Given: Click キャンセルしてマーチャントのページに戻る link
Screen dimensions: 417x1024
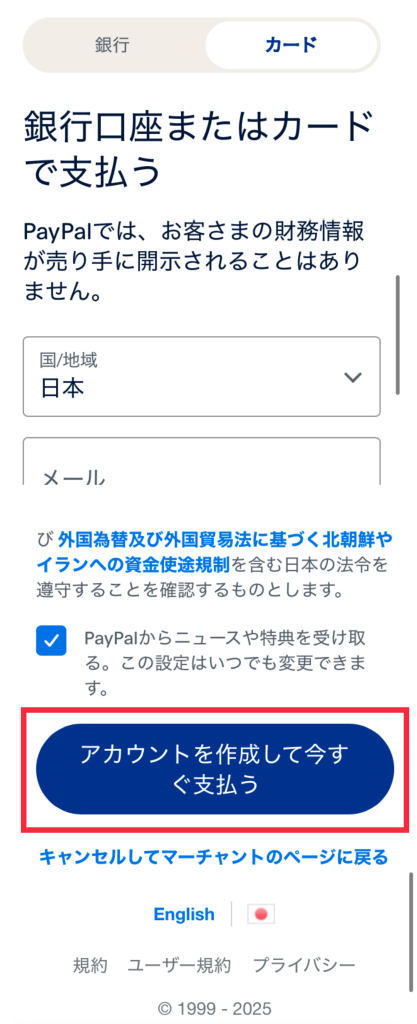Looking at the screenshot, I should pyautogui.click(x=214, y=856).
